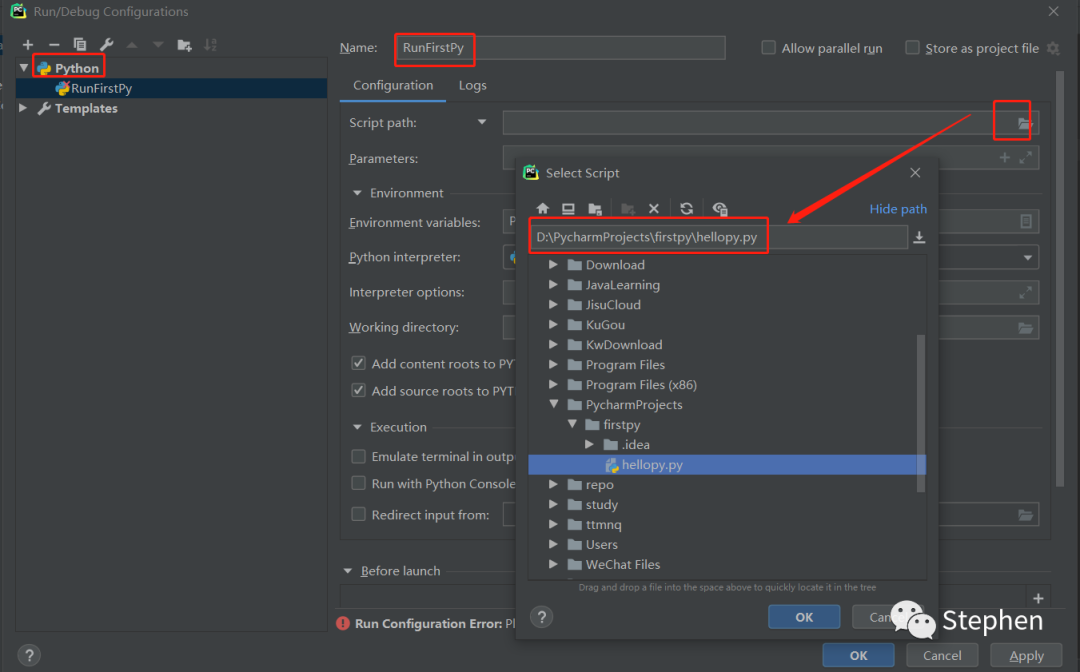The width and height of the screenshot is (1080, 672).
Task: Go to Home directory icon in Select Script
Action: 543,209
